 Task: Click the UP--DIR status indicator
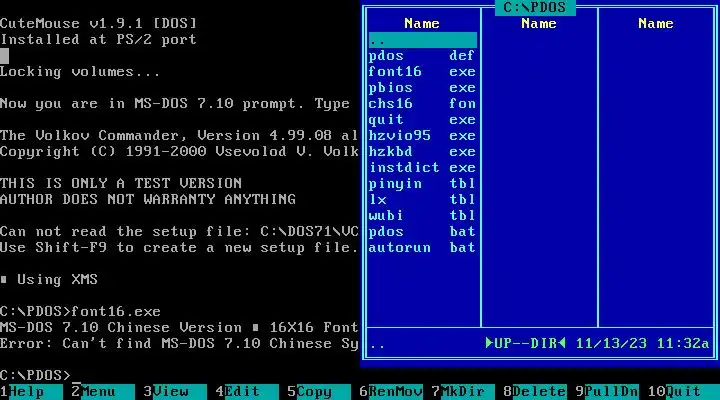pyautogui.click(x=526, y=344)
